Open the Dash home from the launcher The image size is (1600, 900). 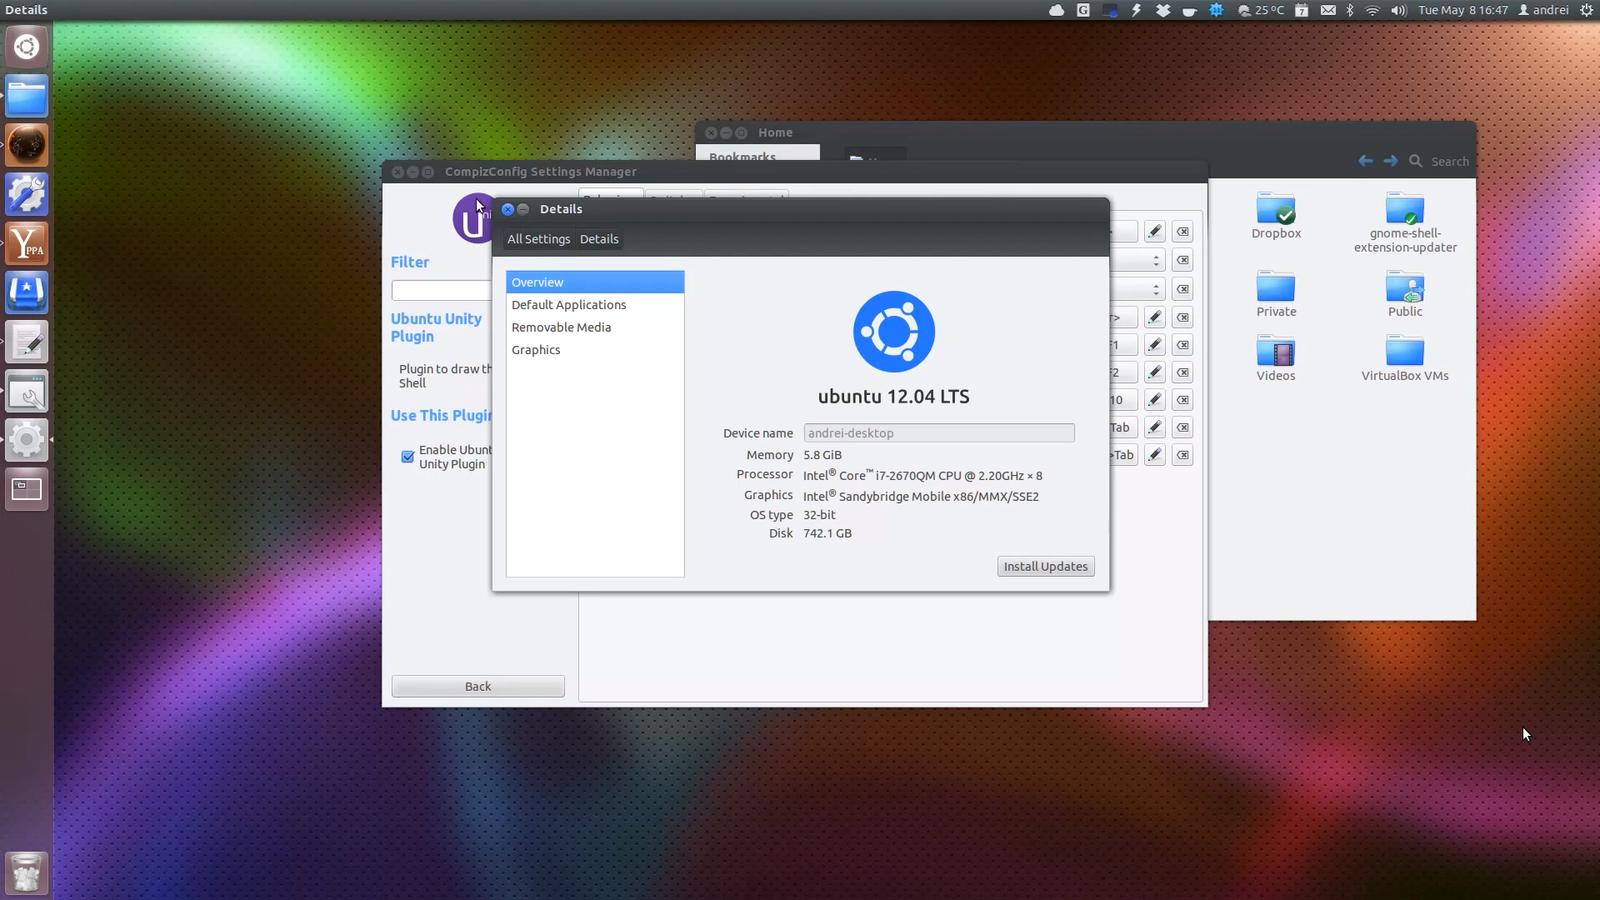pyautogui.click(x=26, y=45)
